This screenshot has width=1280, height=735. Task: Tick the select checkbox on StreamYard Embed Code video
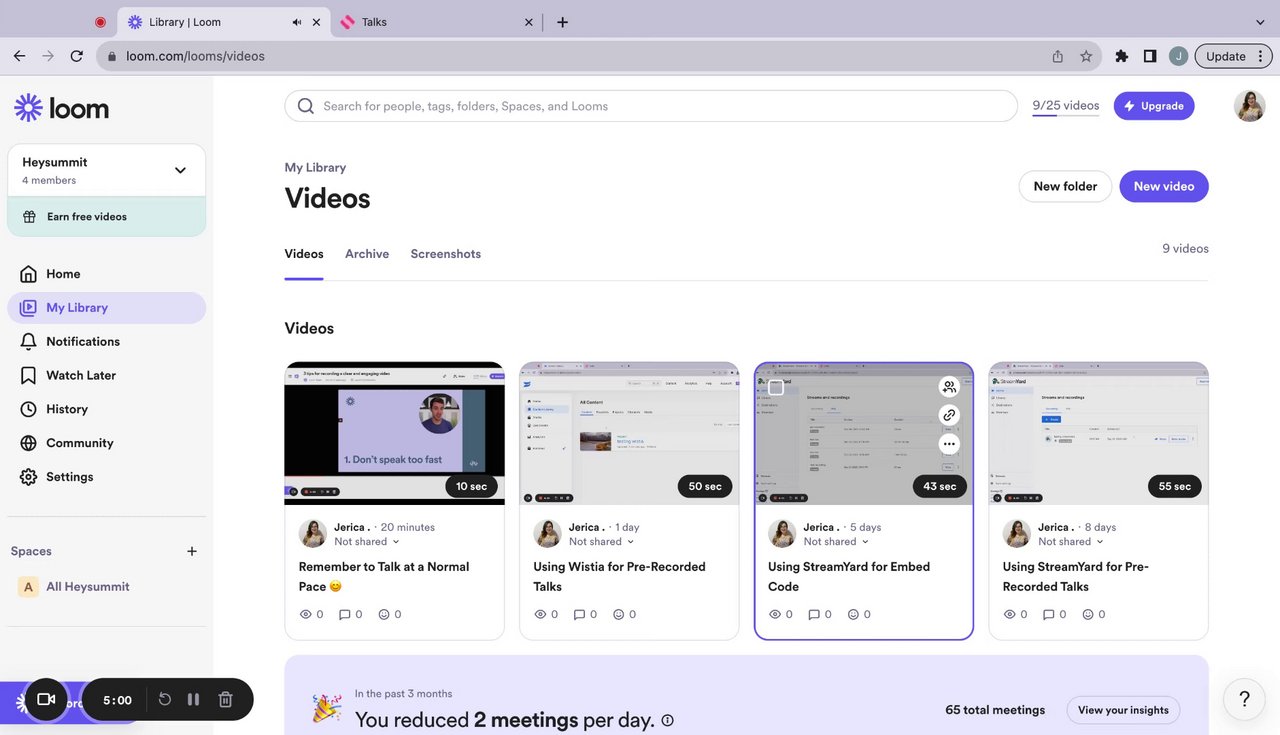coord(776,387)
